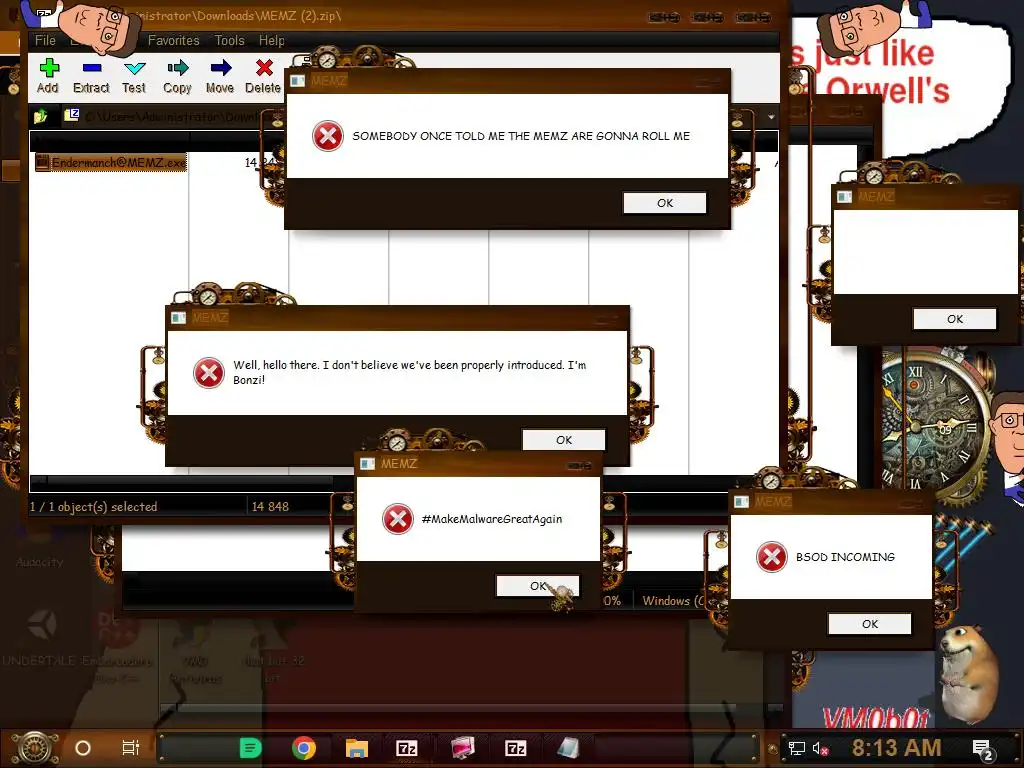Open the File menu in 7-Zip
This screenshot has width=1024, height=768.
click(x=45, y=40)
